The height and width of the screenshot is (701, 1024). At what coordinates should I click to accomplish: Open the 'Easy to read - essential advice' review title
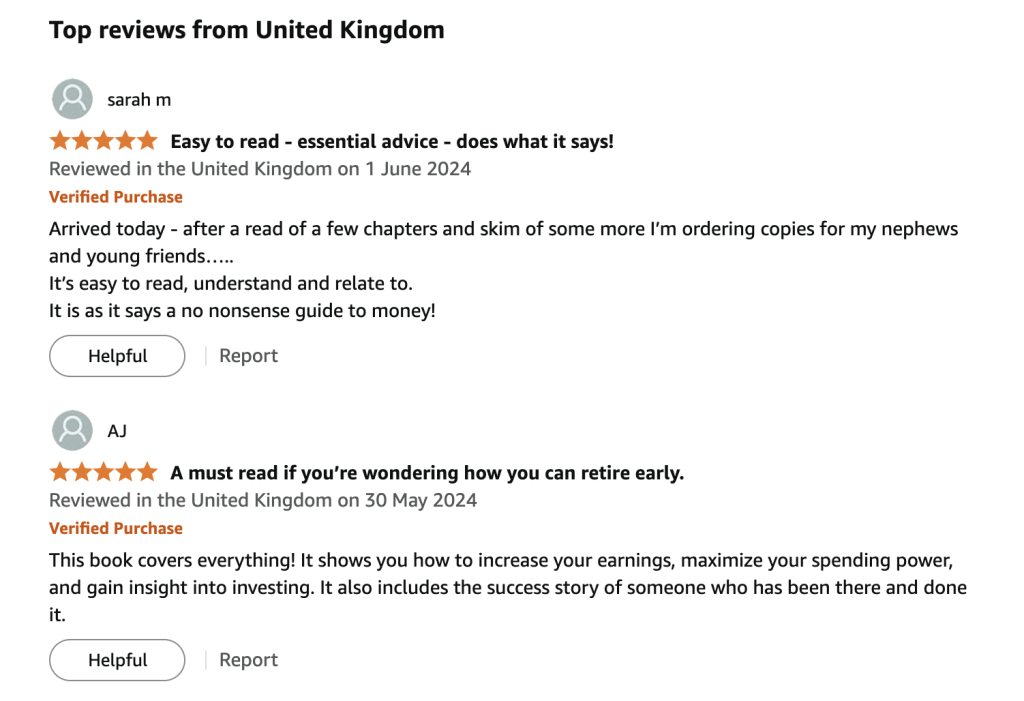pos(392,141)
